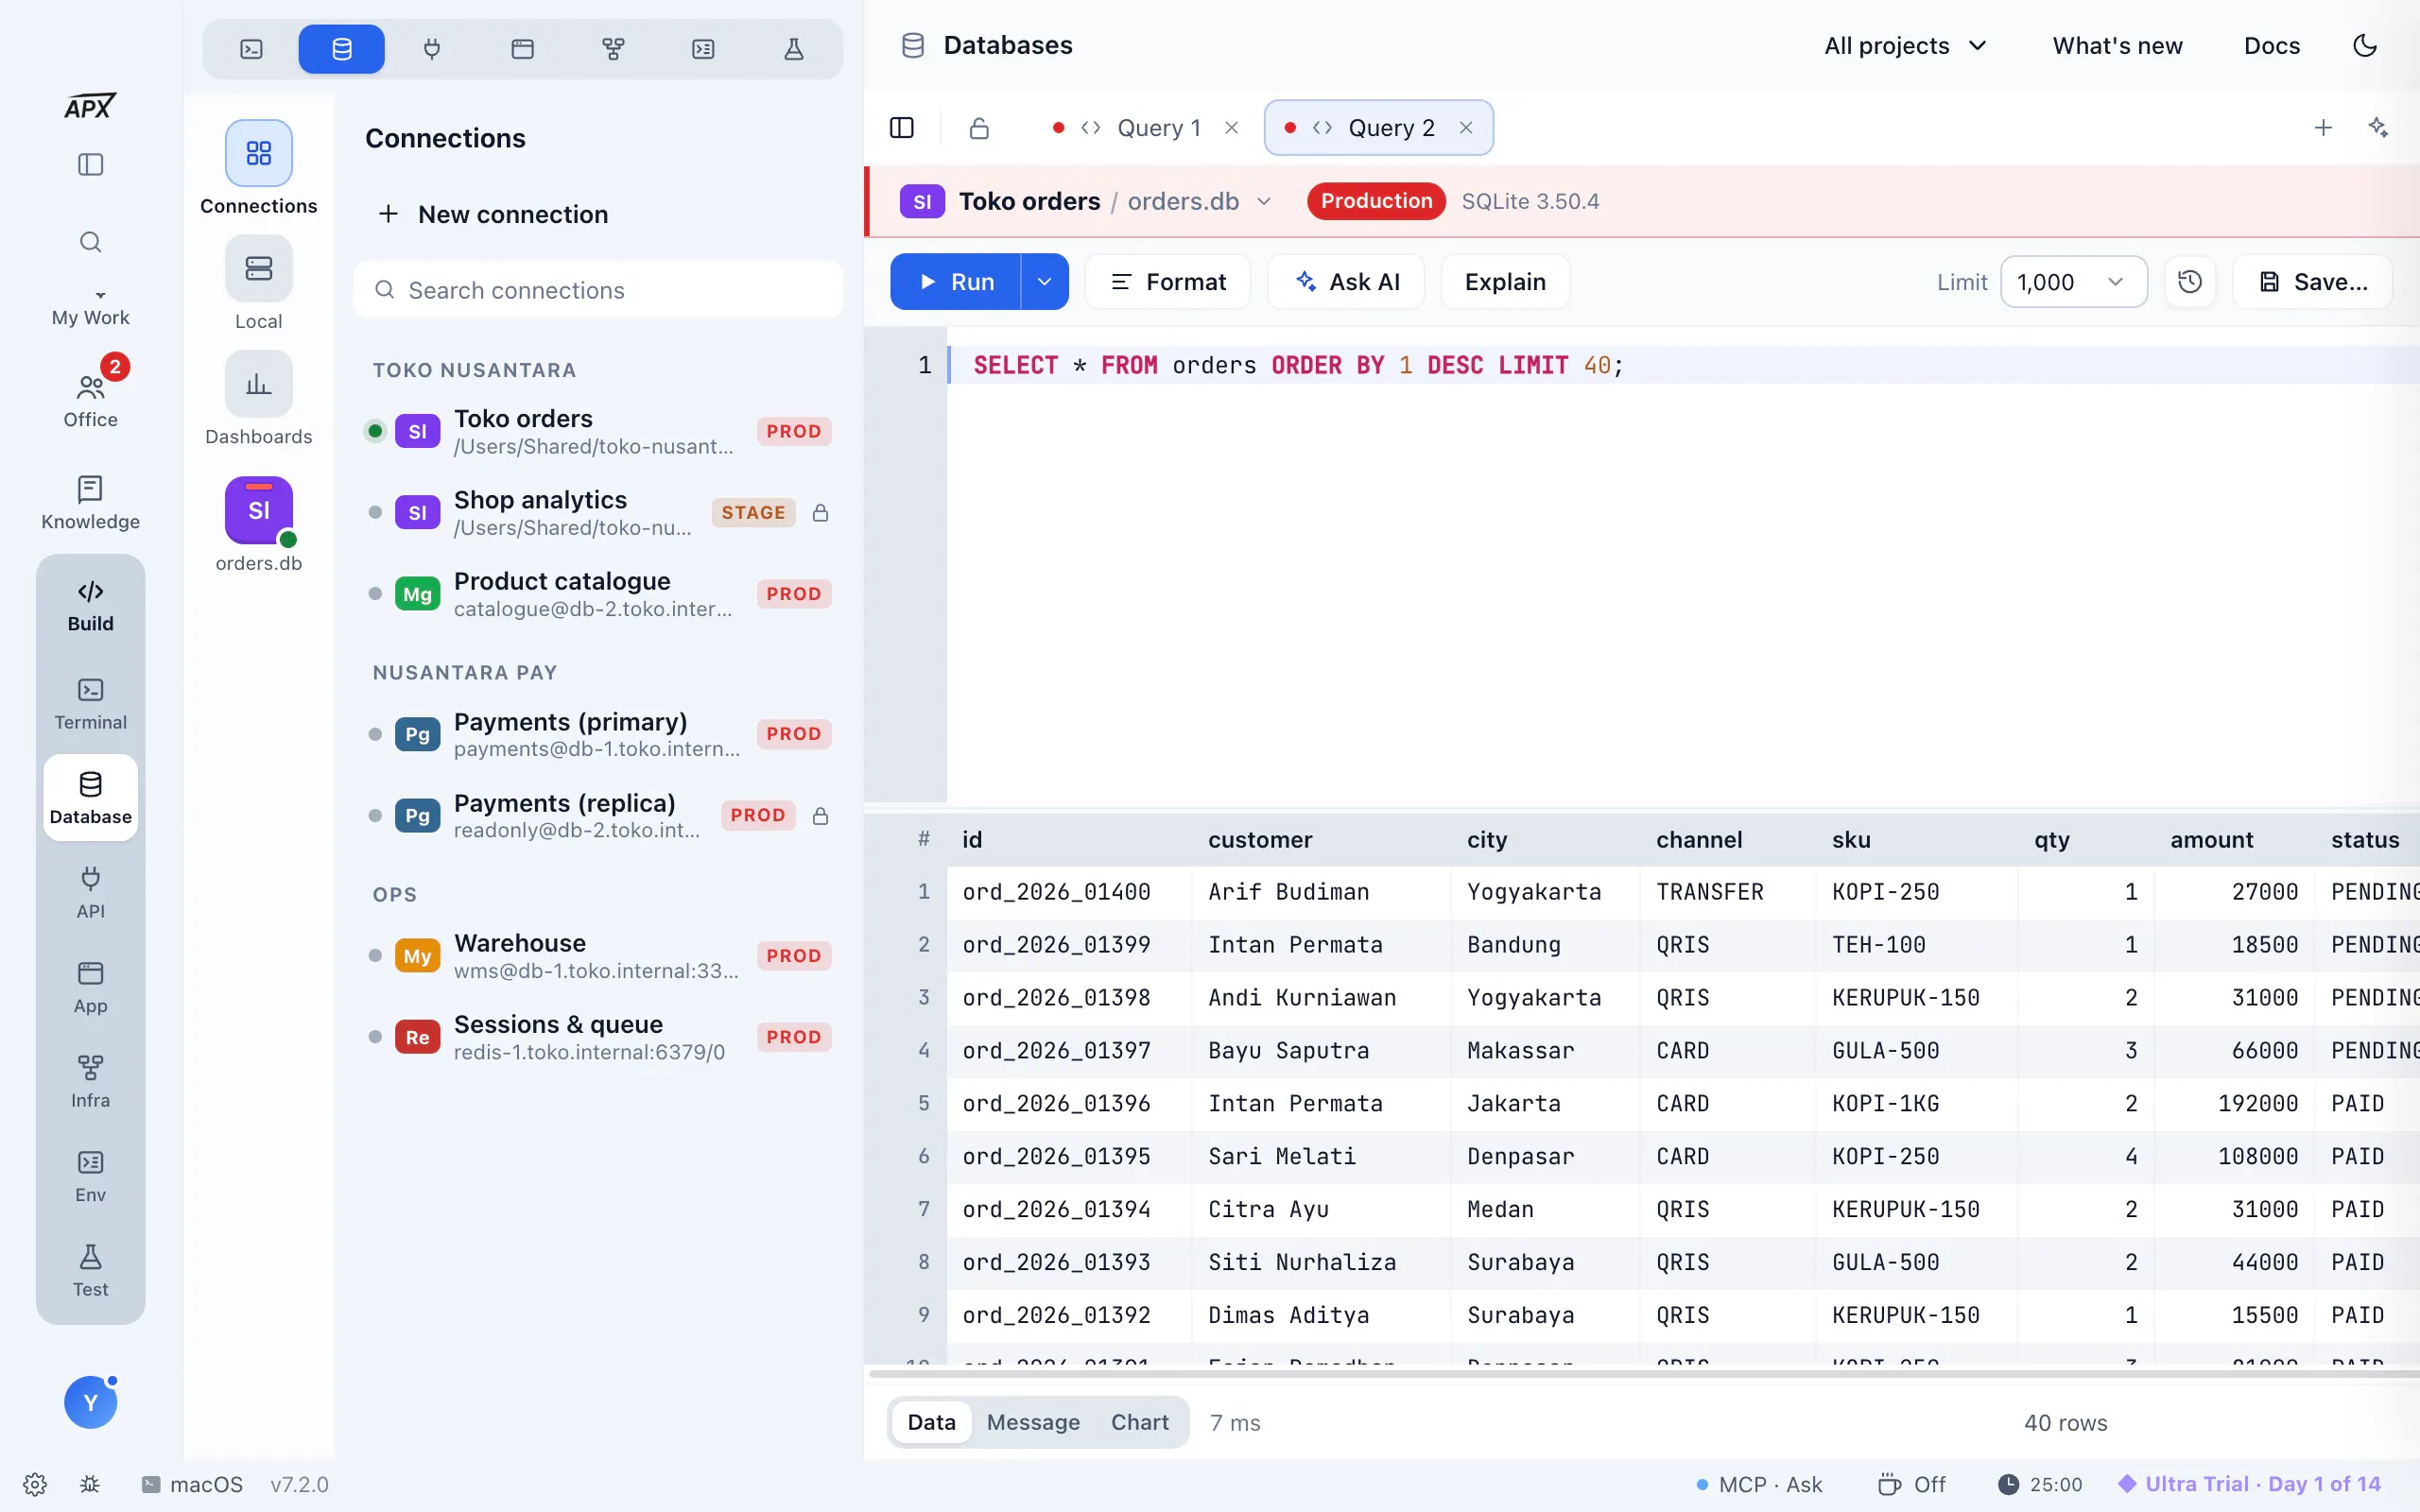Viewport: 2420px width, 1512px height.
Task: Select the API plug icon in top toolbar
Action: click(432, 49)
